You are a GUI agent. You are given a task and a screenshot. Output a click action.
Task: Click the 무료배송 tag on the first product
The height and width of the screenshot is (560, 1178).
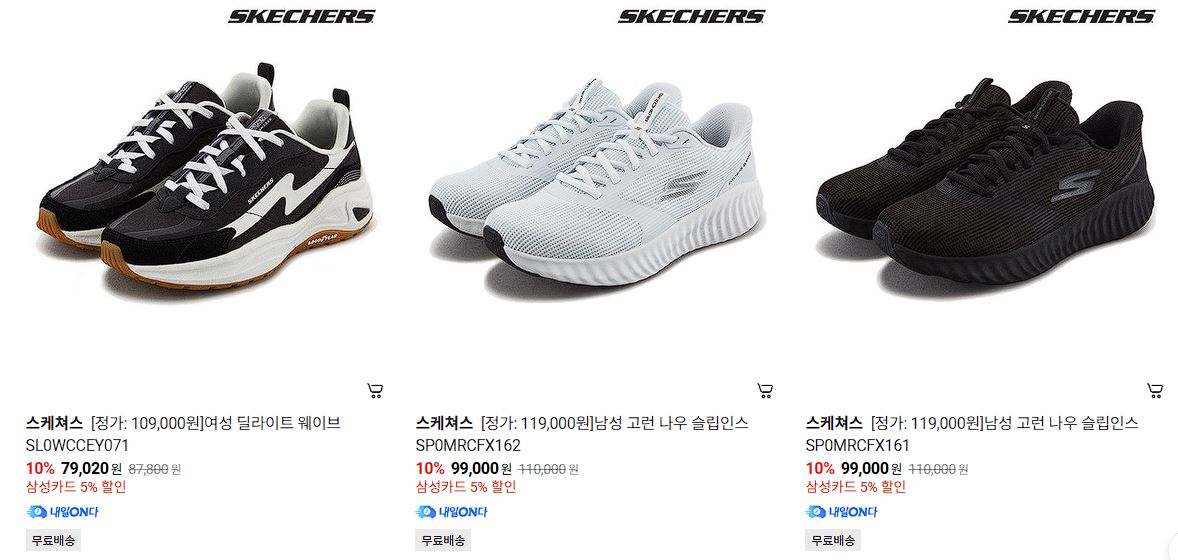[x=53, y=540]
